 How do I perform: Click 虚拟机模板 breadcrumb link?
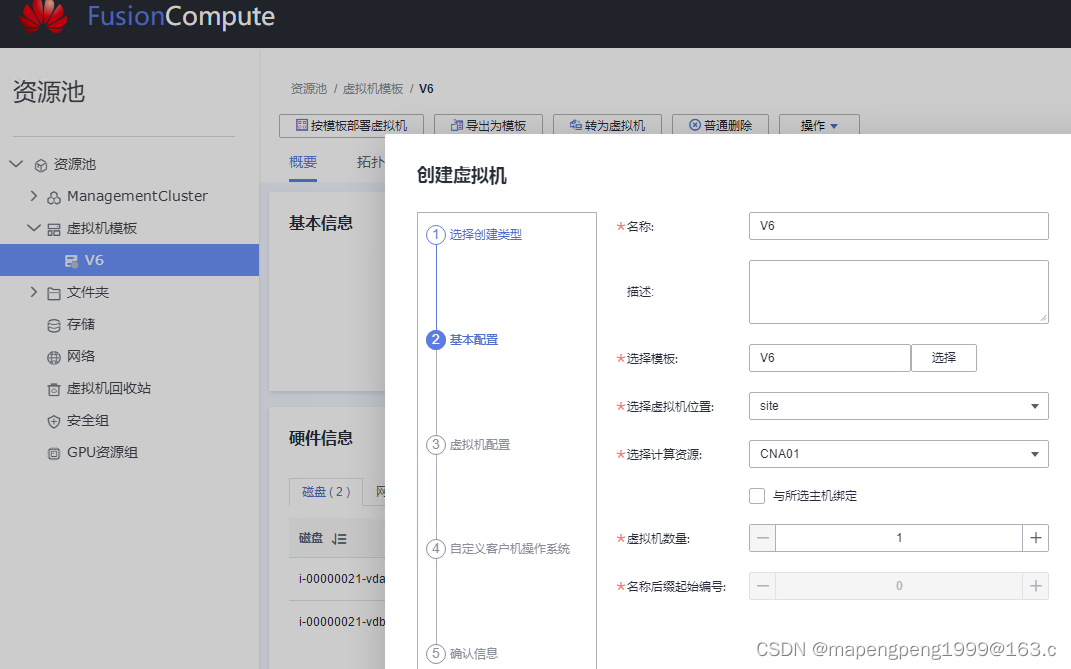(x=373, y=89)
